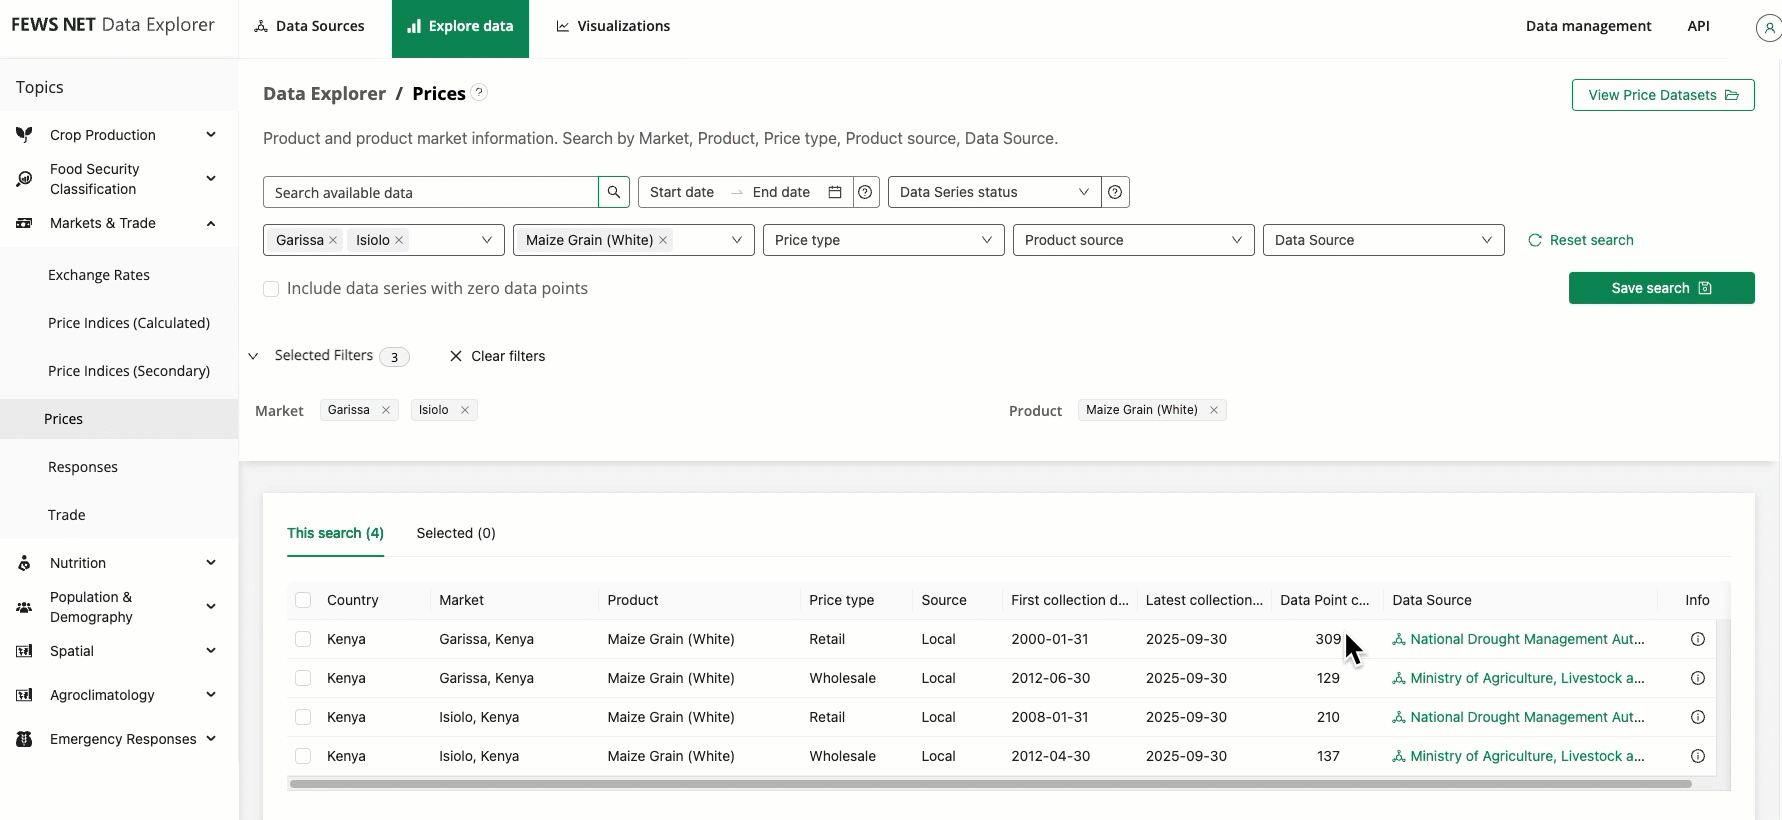The image size is (1782, 820).
Task: Tick the select-all checkbox in table header
Action: [303, 600]
